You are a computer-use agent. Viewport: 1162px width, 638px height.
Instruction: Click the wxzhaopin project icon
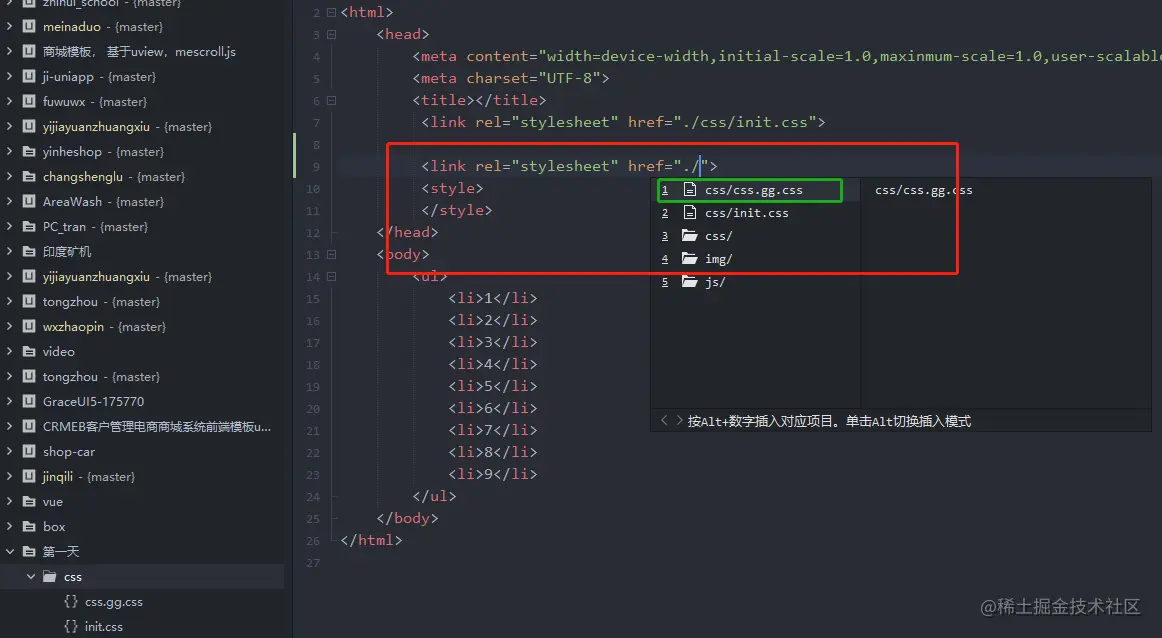29,326
